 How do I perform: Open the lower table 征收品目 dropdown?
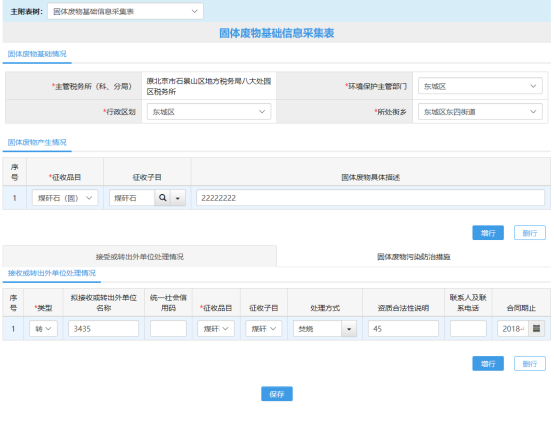[x=216, y=329]
